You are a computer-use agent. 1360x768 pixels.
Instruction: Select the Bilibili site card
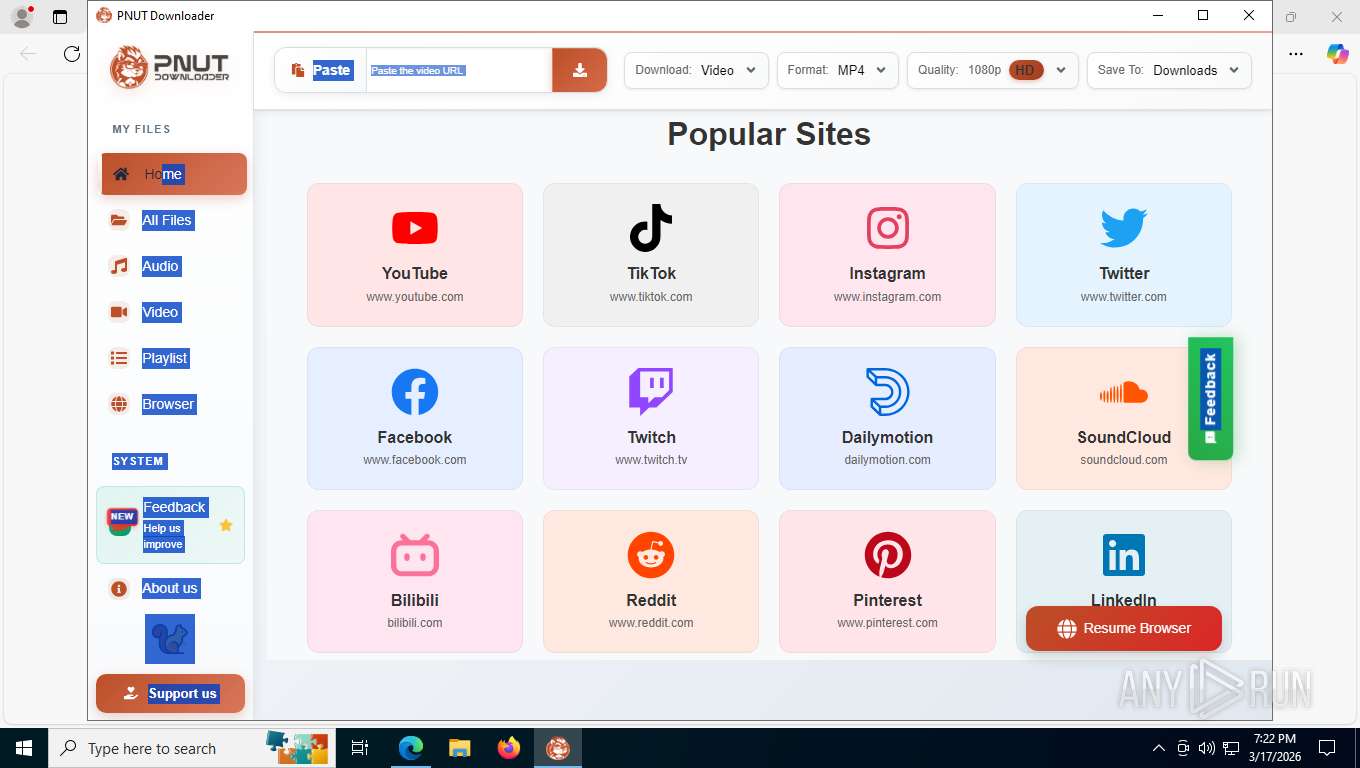[x=415, y=582]
